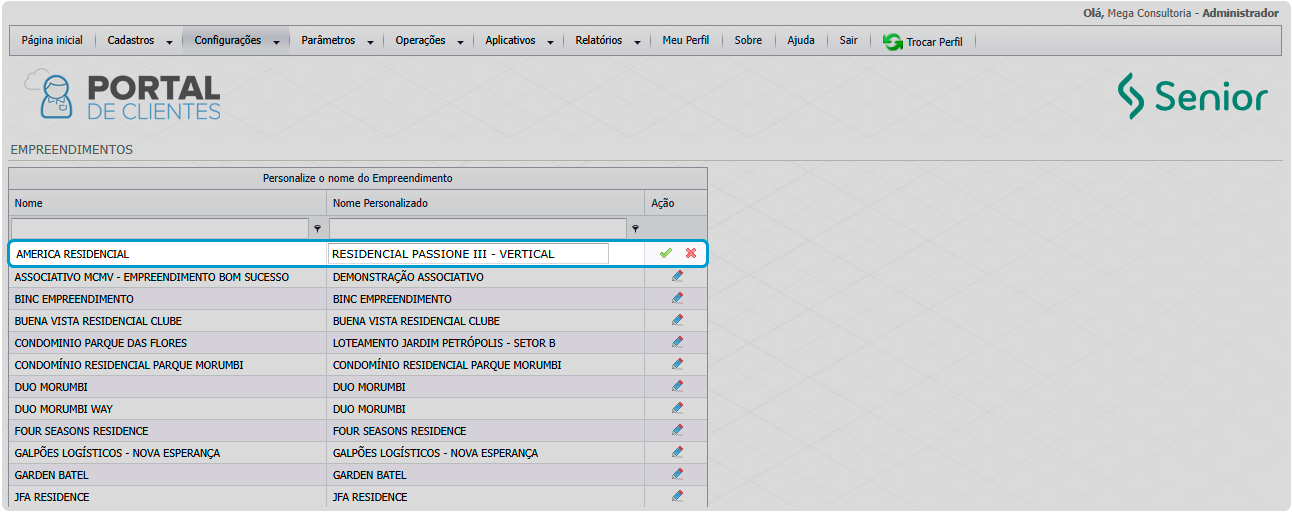The image size is (1292, 513).
Task: Click Trocar Perfil text button
Action: [x=935, y=43]
